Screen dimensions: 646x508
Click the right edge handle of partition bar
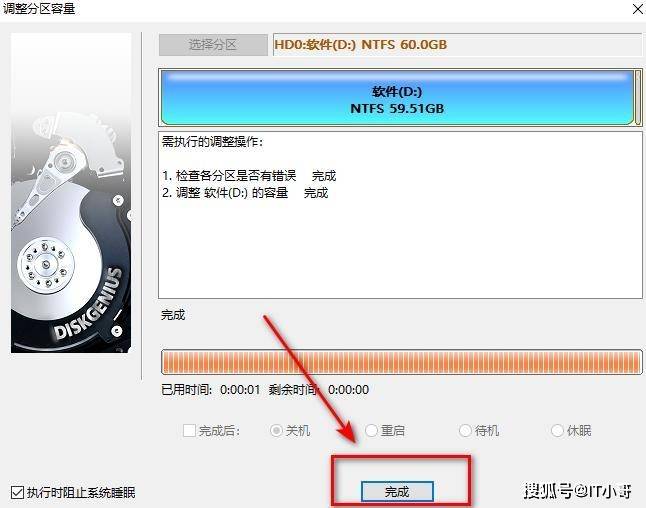point(638,97)
